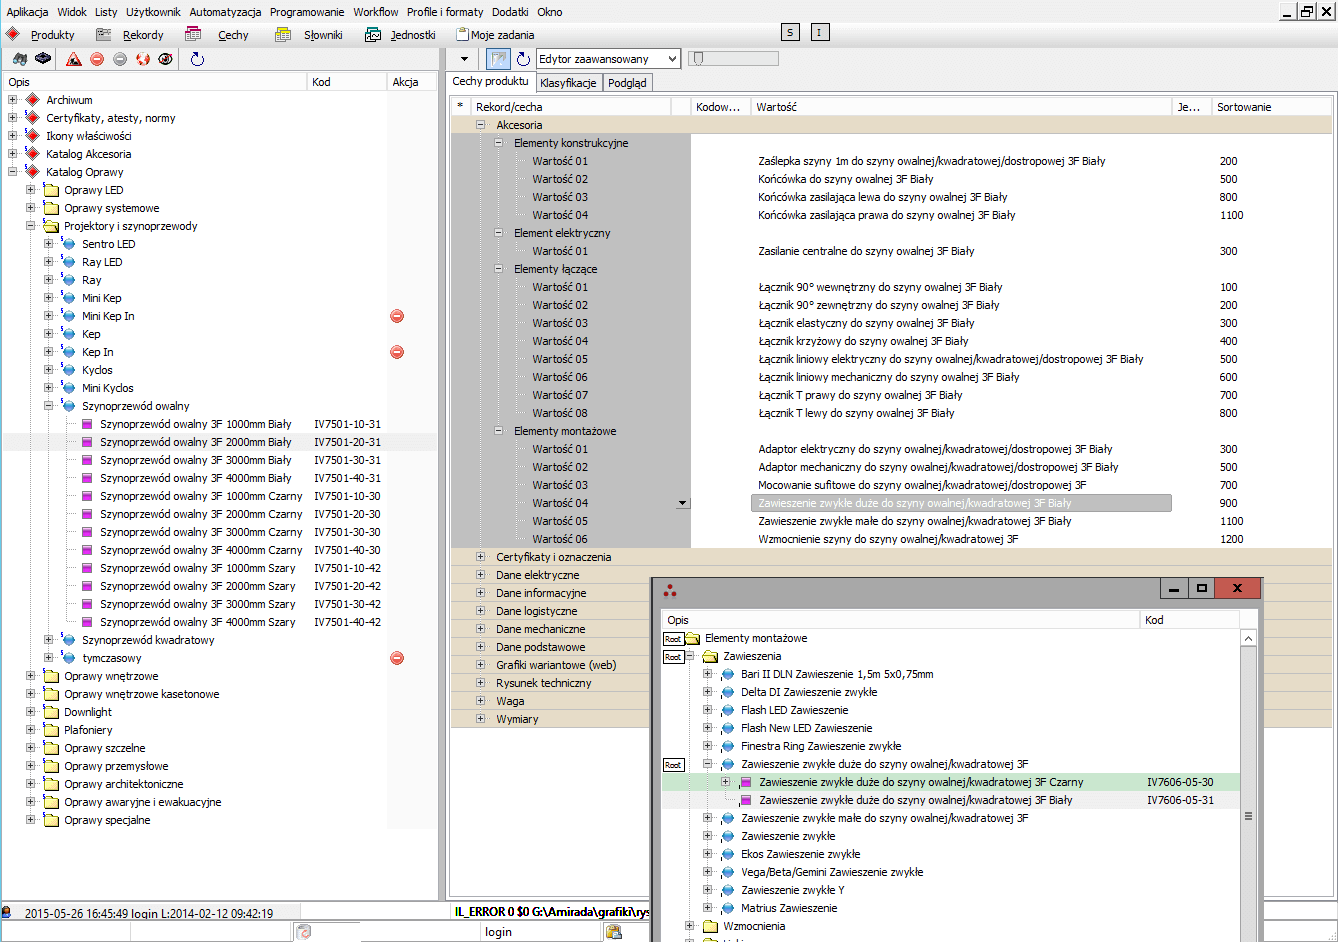Click the red minus circle toolbar icon
Viewport: 1338px width, 942px height.
(97, 59)
